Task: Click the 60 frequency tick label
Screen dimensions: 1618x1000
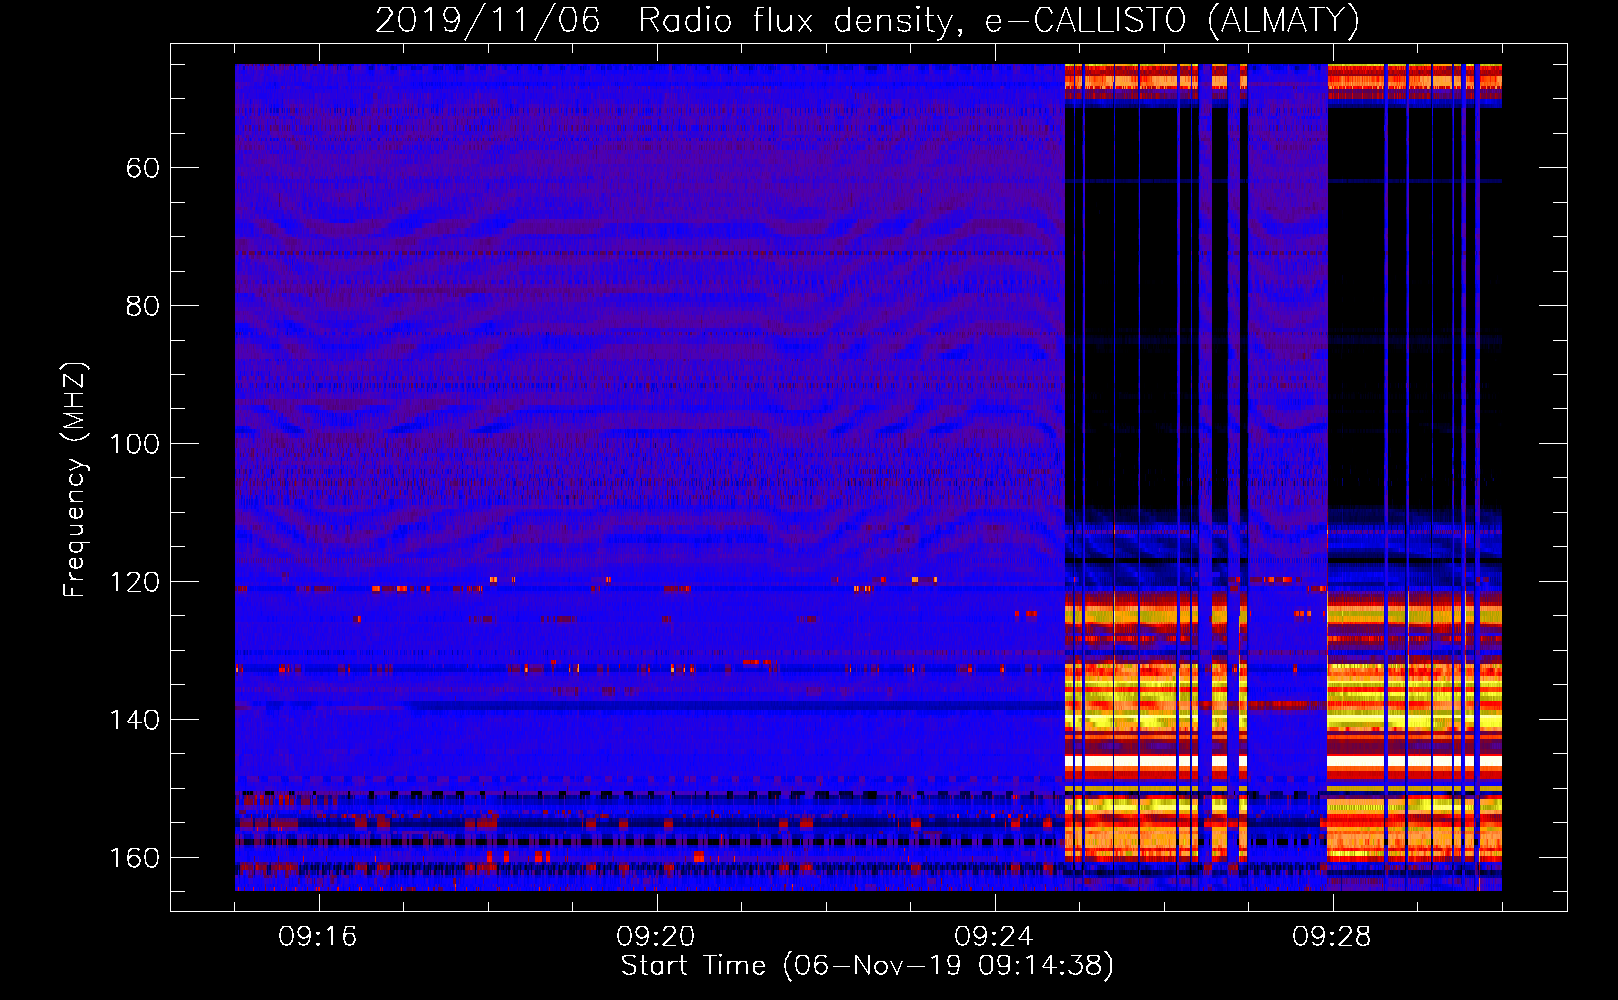Action: [143, 168]
